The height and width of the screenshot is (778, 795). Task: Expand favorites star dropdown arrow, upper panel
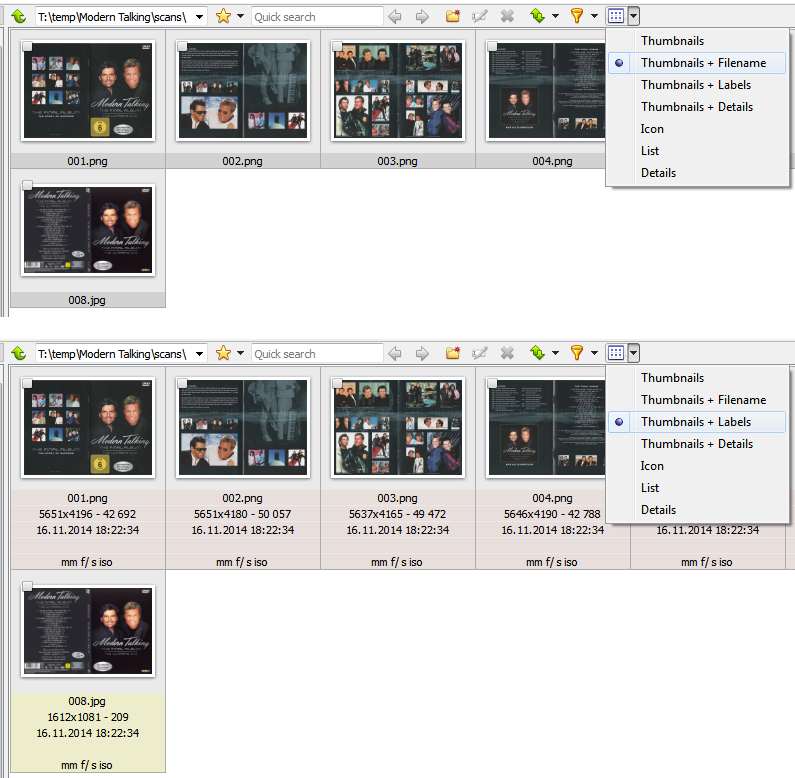coord(241,16)
